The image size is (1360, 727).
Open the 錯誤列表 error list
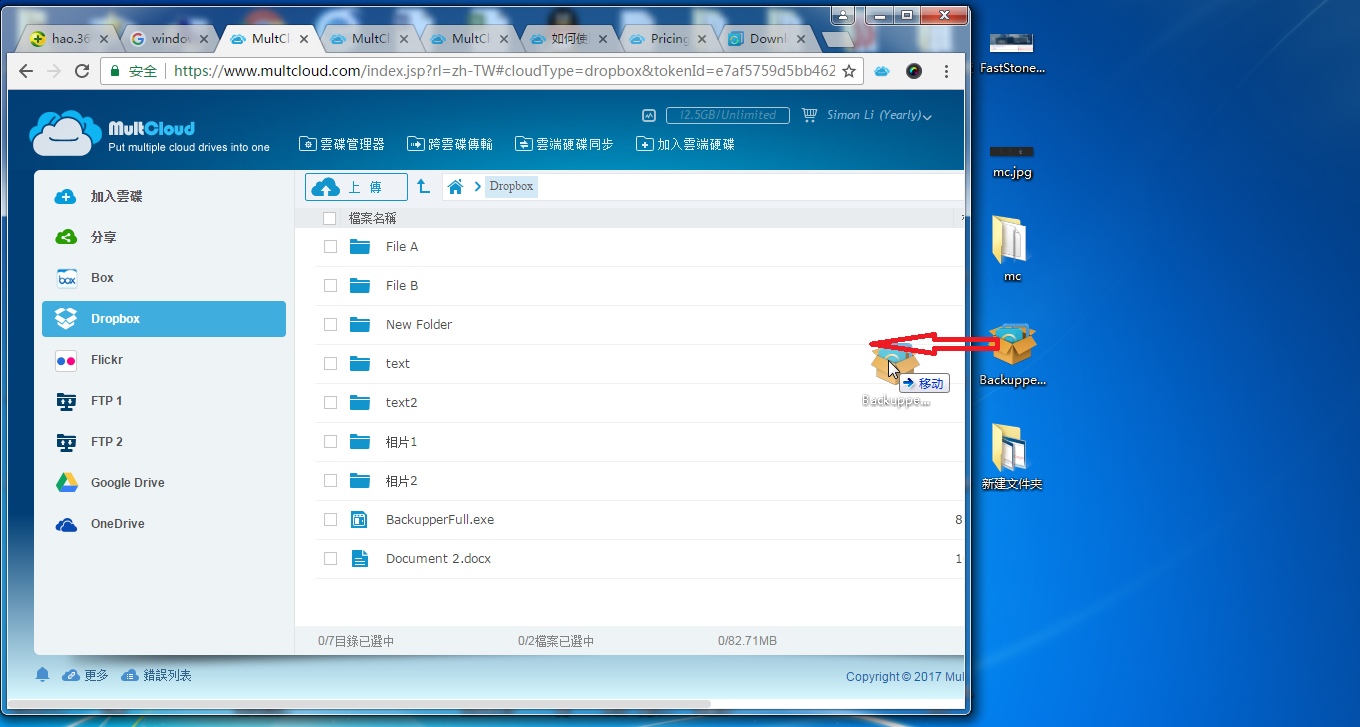tap(157, 675)
